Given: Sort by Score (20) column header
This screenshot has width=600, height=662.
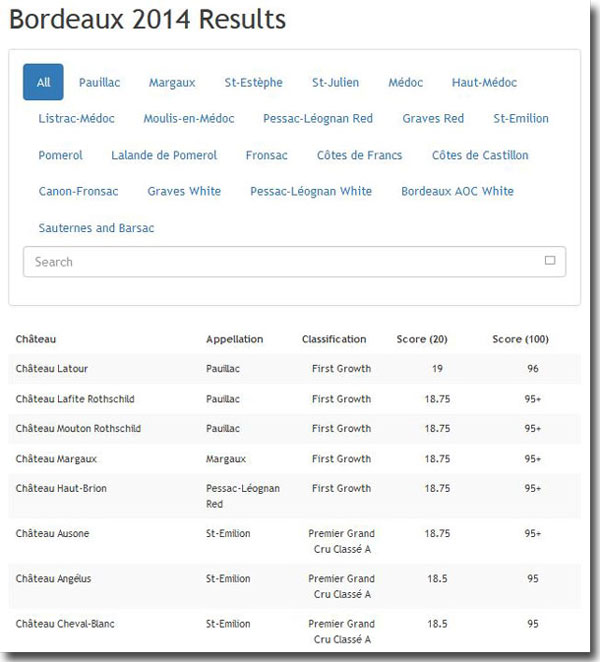Looking at the screenshot, I should (422, 339).
